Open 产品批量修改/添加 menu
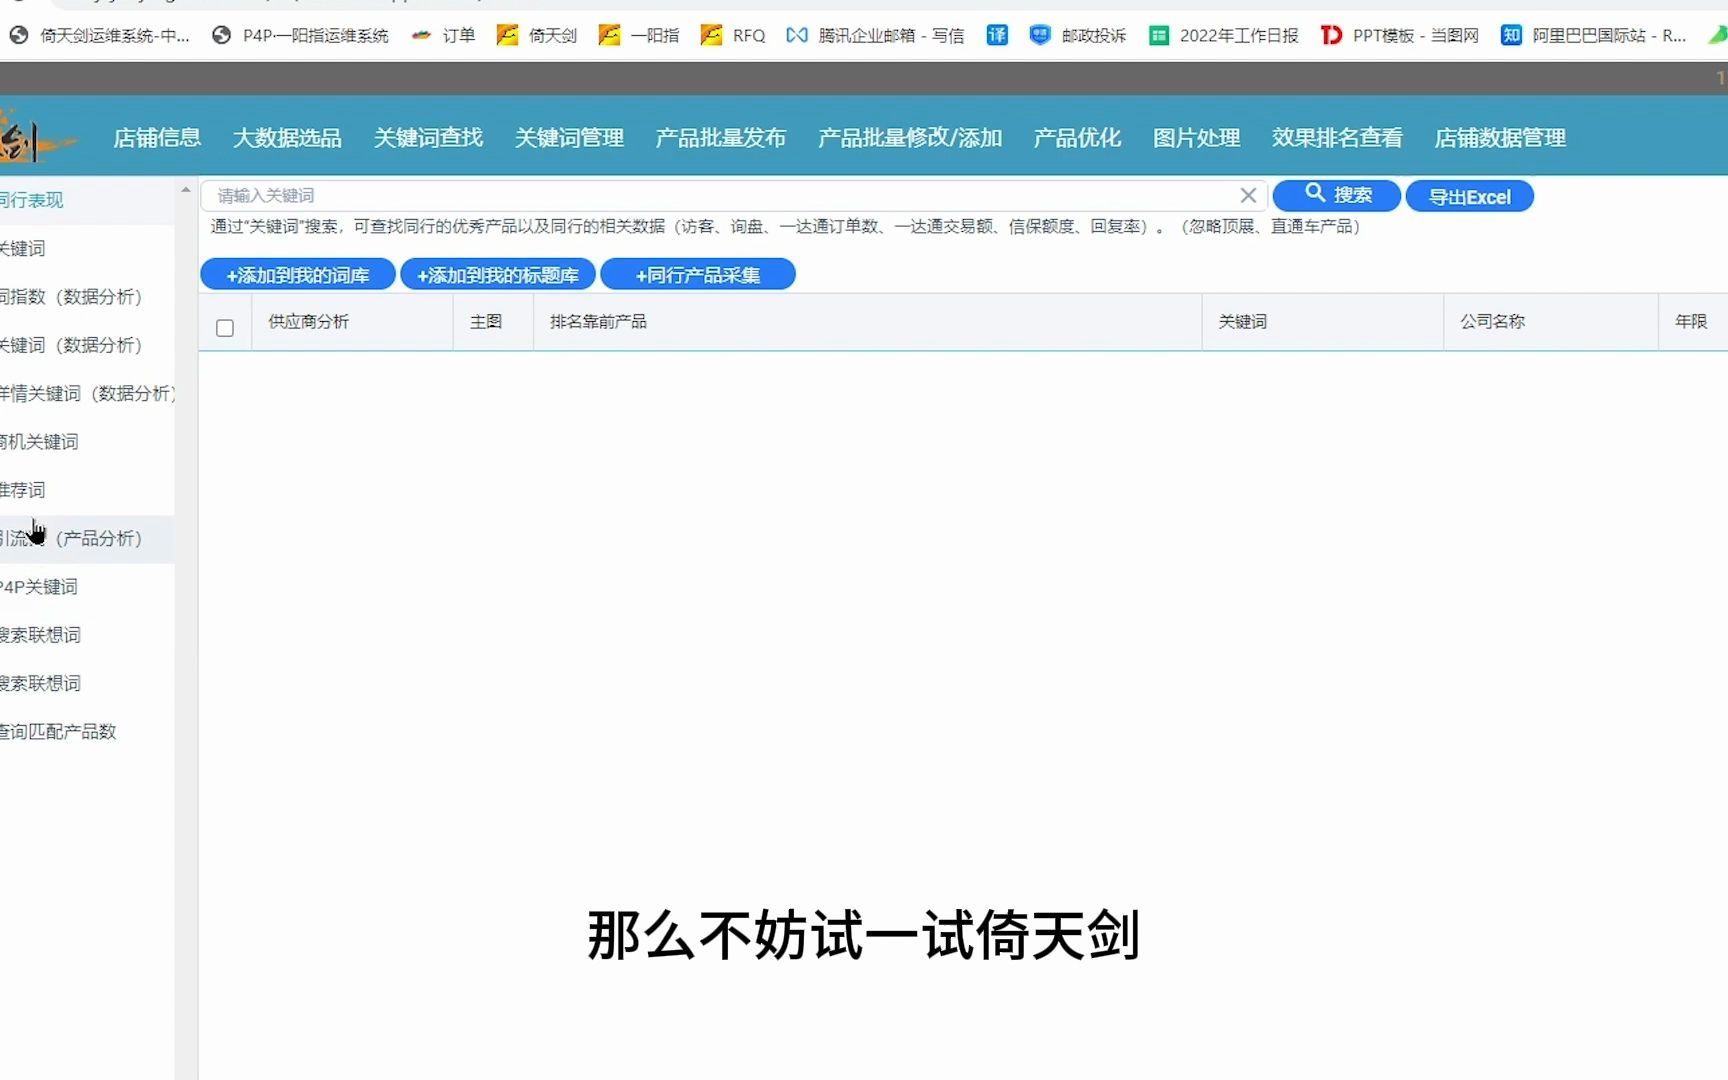The image size is (1728, 1080). click(910, 138)
